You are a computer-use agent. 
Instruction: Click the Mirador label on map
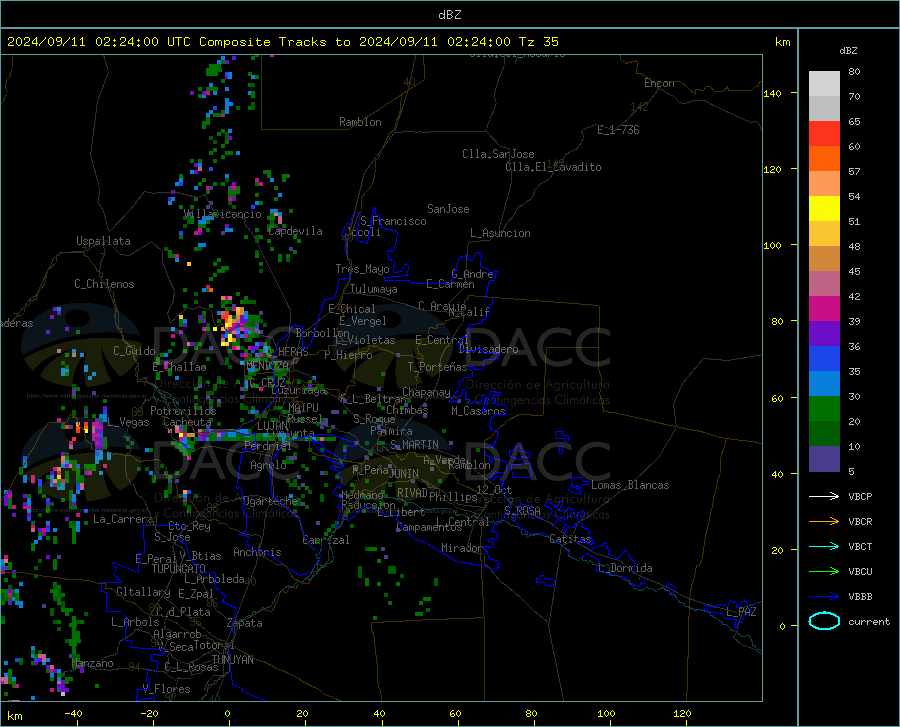coord(462,548)
